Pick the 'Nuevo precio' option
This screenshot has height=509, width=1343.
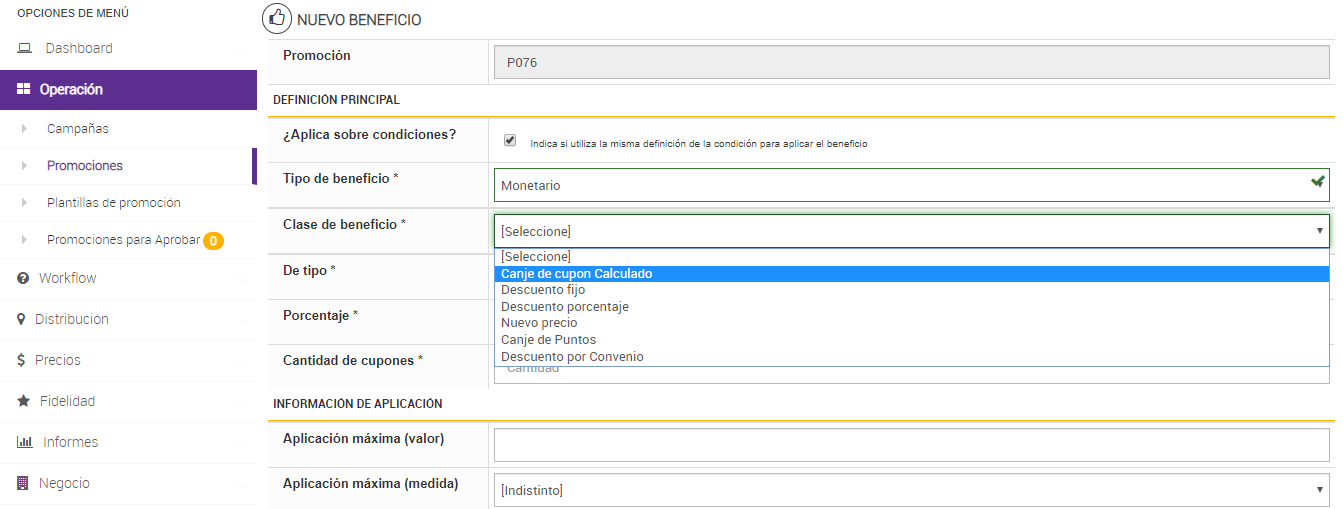click(539, 323)
